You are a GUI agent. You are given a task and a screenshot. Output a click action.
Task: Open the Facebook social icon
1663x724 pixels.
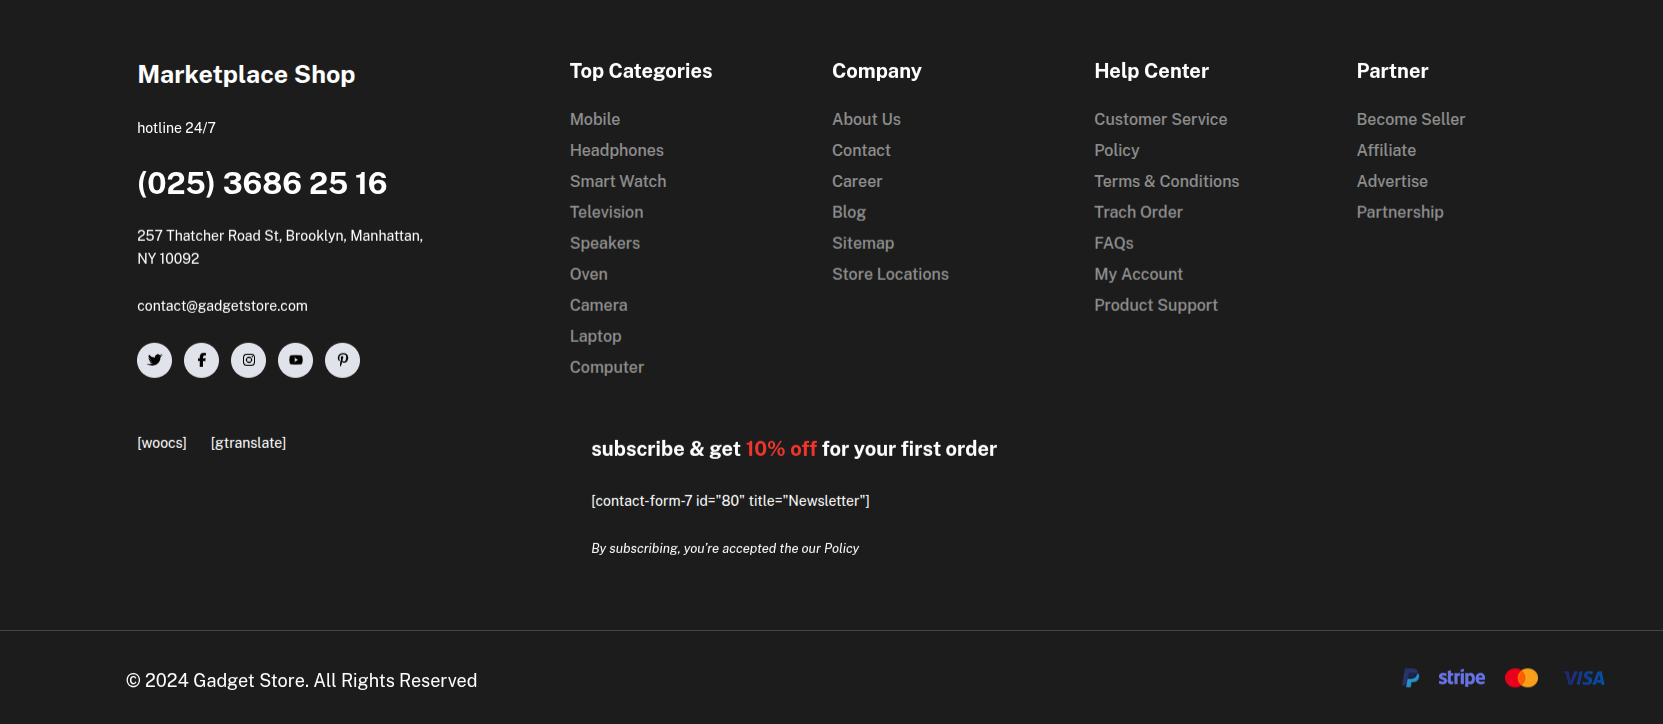(x=201, y=360)
